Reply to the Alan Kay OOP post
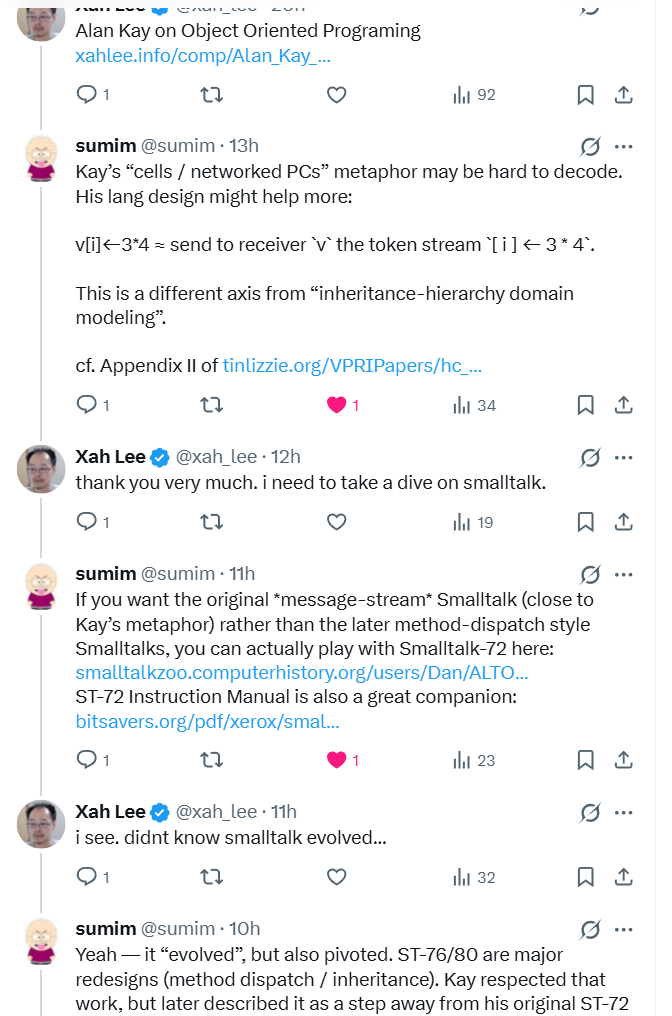Image resolution: width=672 pixels, height=1016 pixels. 88,95
